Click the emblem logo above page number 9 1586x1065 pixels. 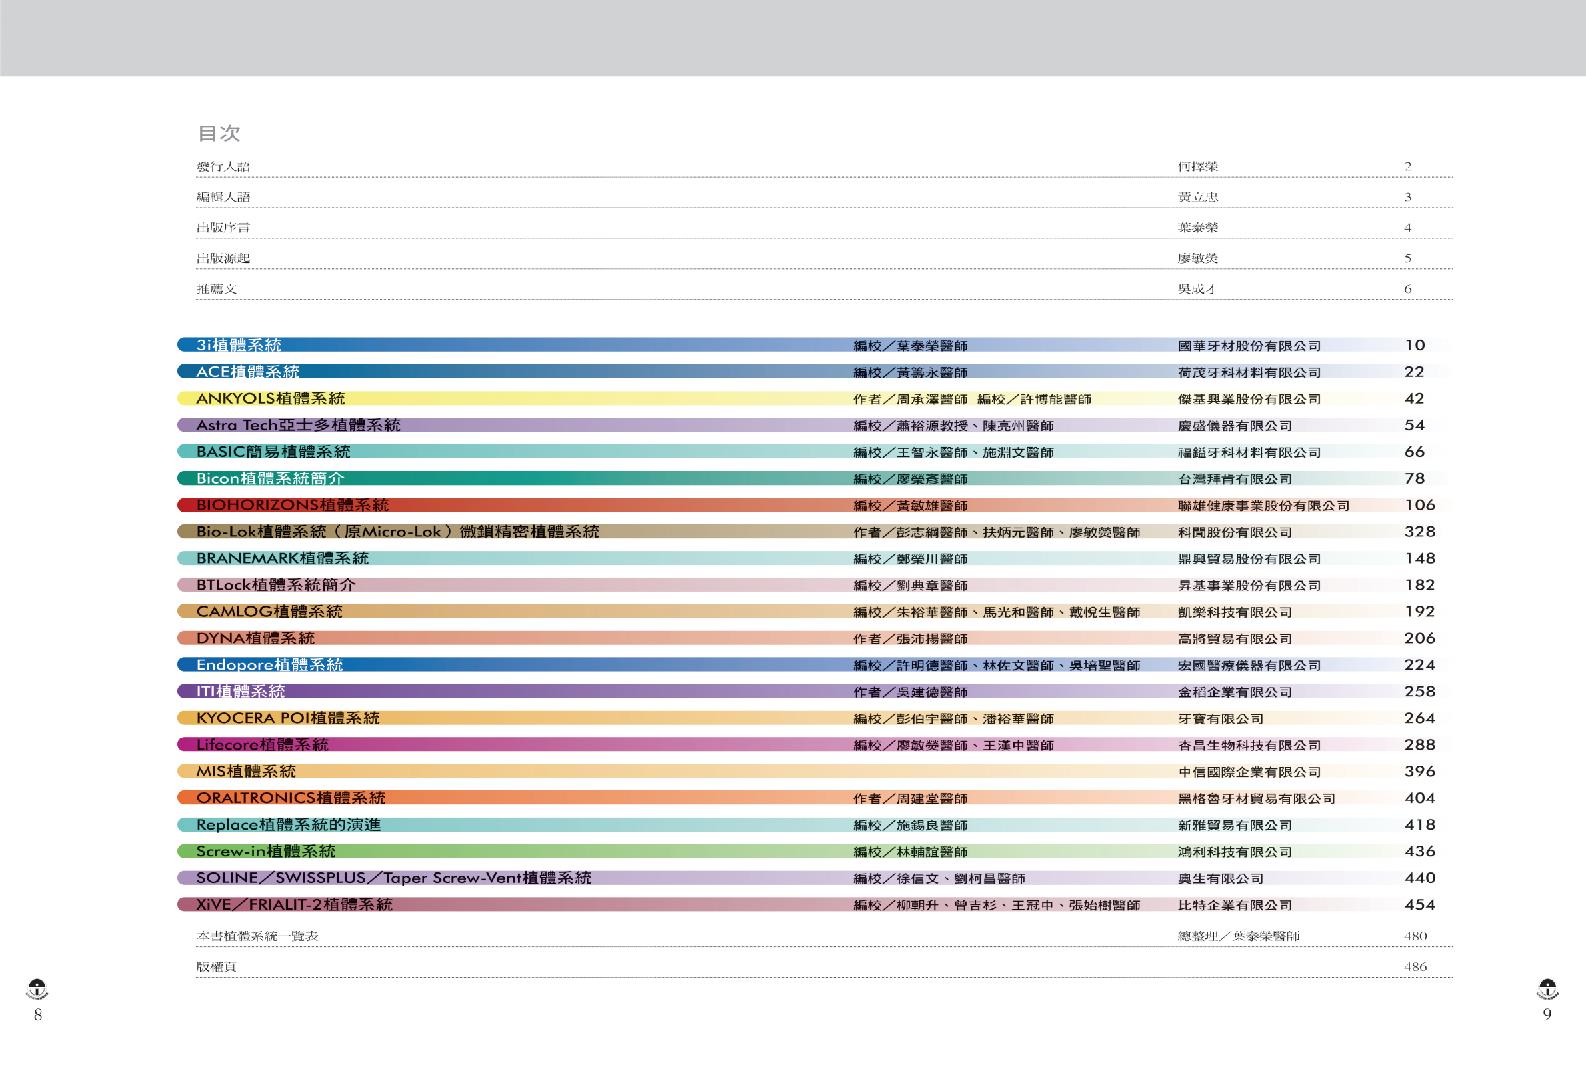(1547, 990)
